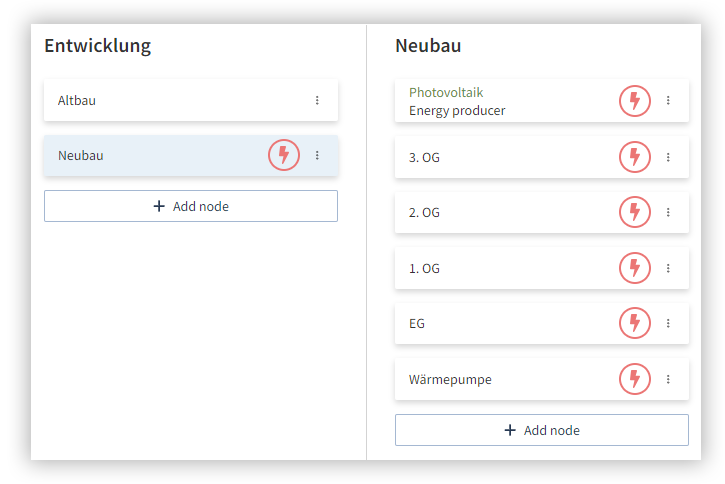725x484 pixels.
Task: Open the three-dot menu for 3. OG
Action: 668,157
